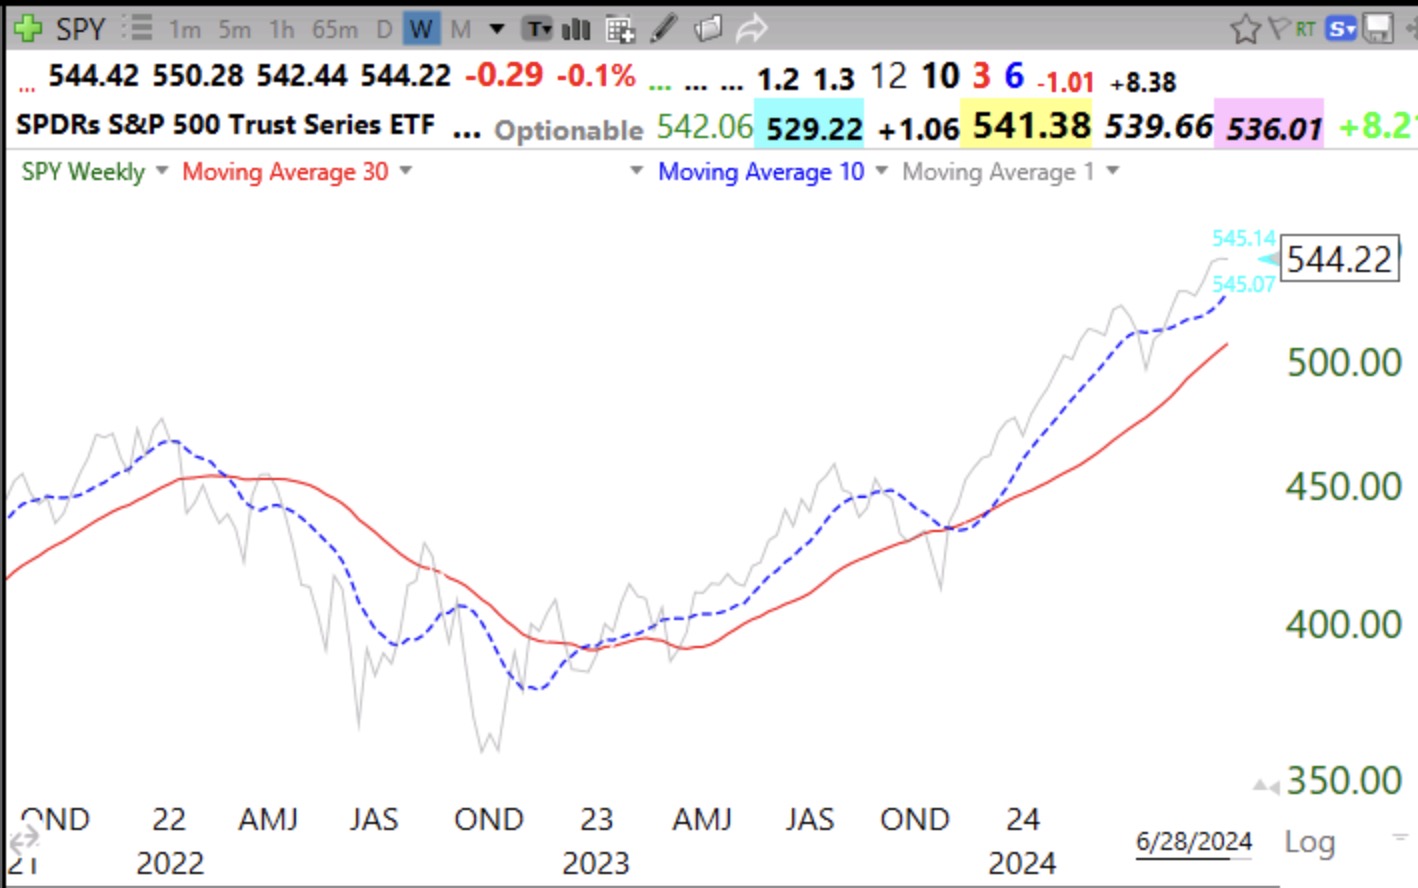
Task: Select the bar chart style icon
Action: click(x=577, y=28)
